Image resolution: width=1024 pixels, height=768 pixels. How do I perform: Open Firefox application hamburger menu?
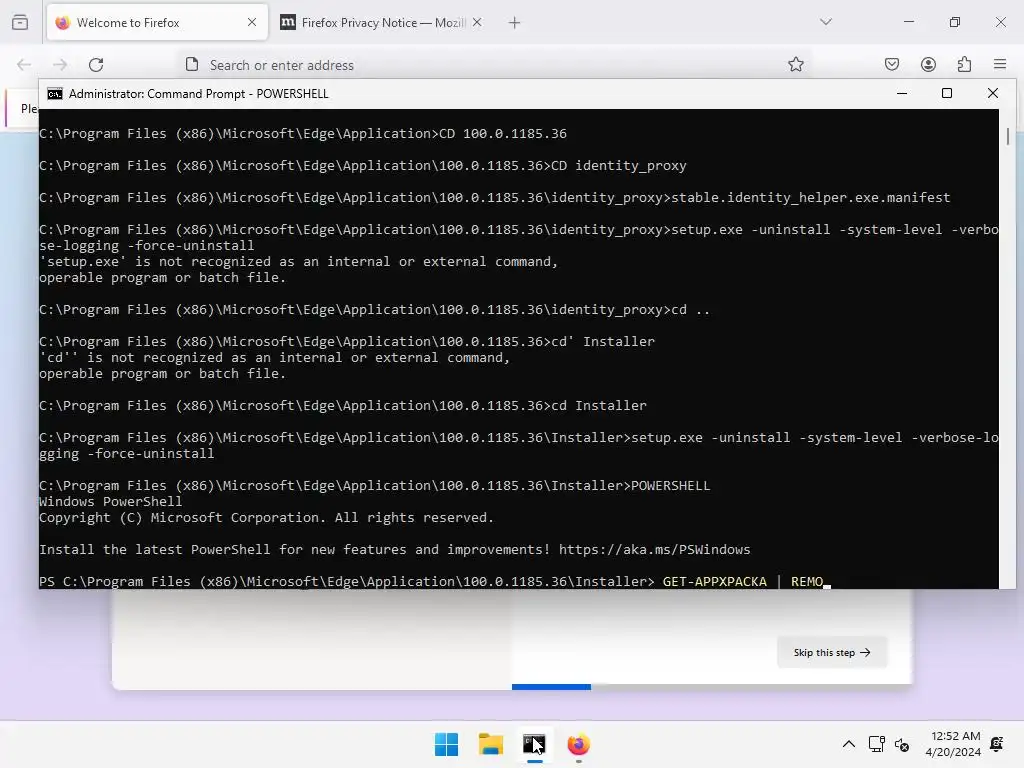point(1000,65)
